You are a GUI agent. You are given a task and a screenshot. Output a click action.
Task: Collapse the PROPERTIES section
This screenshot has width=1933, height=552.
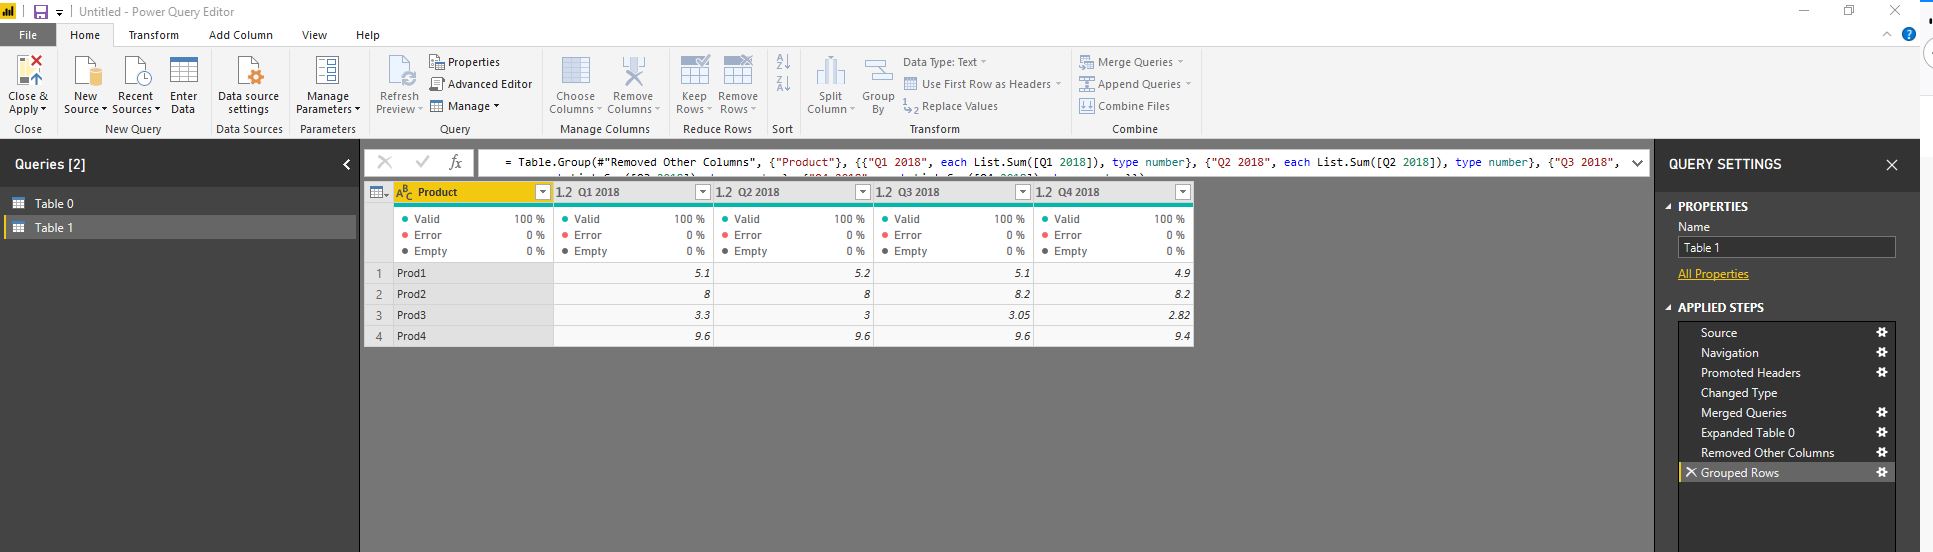[1668, 207]
